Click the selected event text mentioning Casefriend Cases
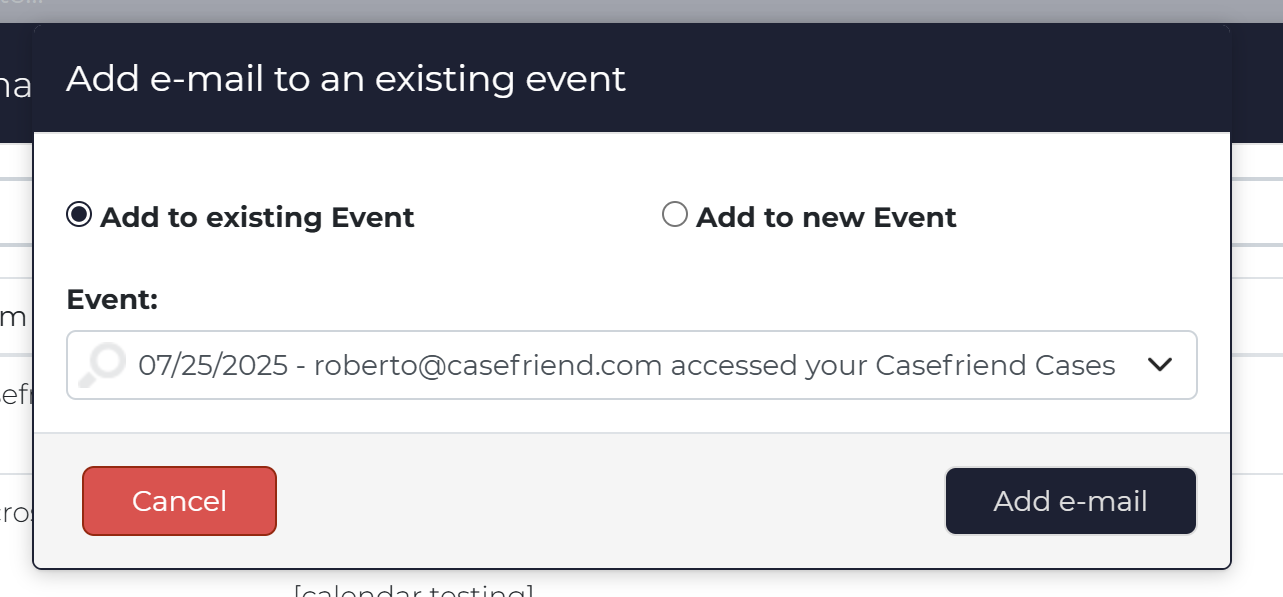Screen dimensions: 1283x597 [x=627, y=366]
